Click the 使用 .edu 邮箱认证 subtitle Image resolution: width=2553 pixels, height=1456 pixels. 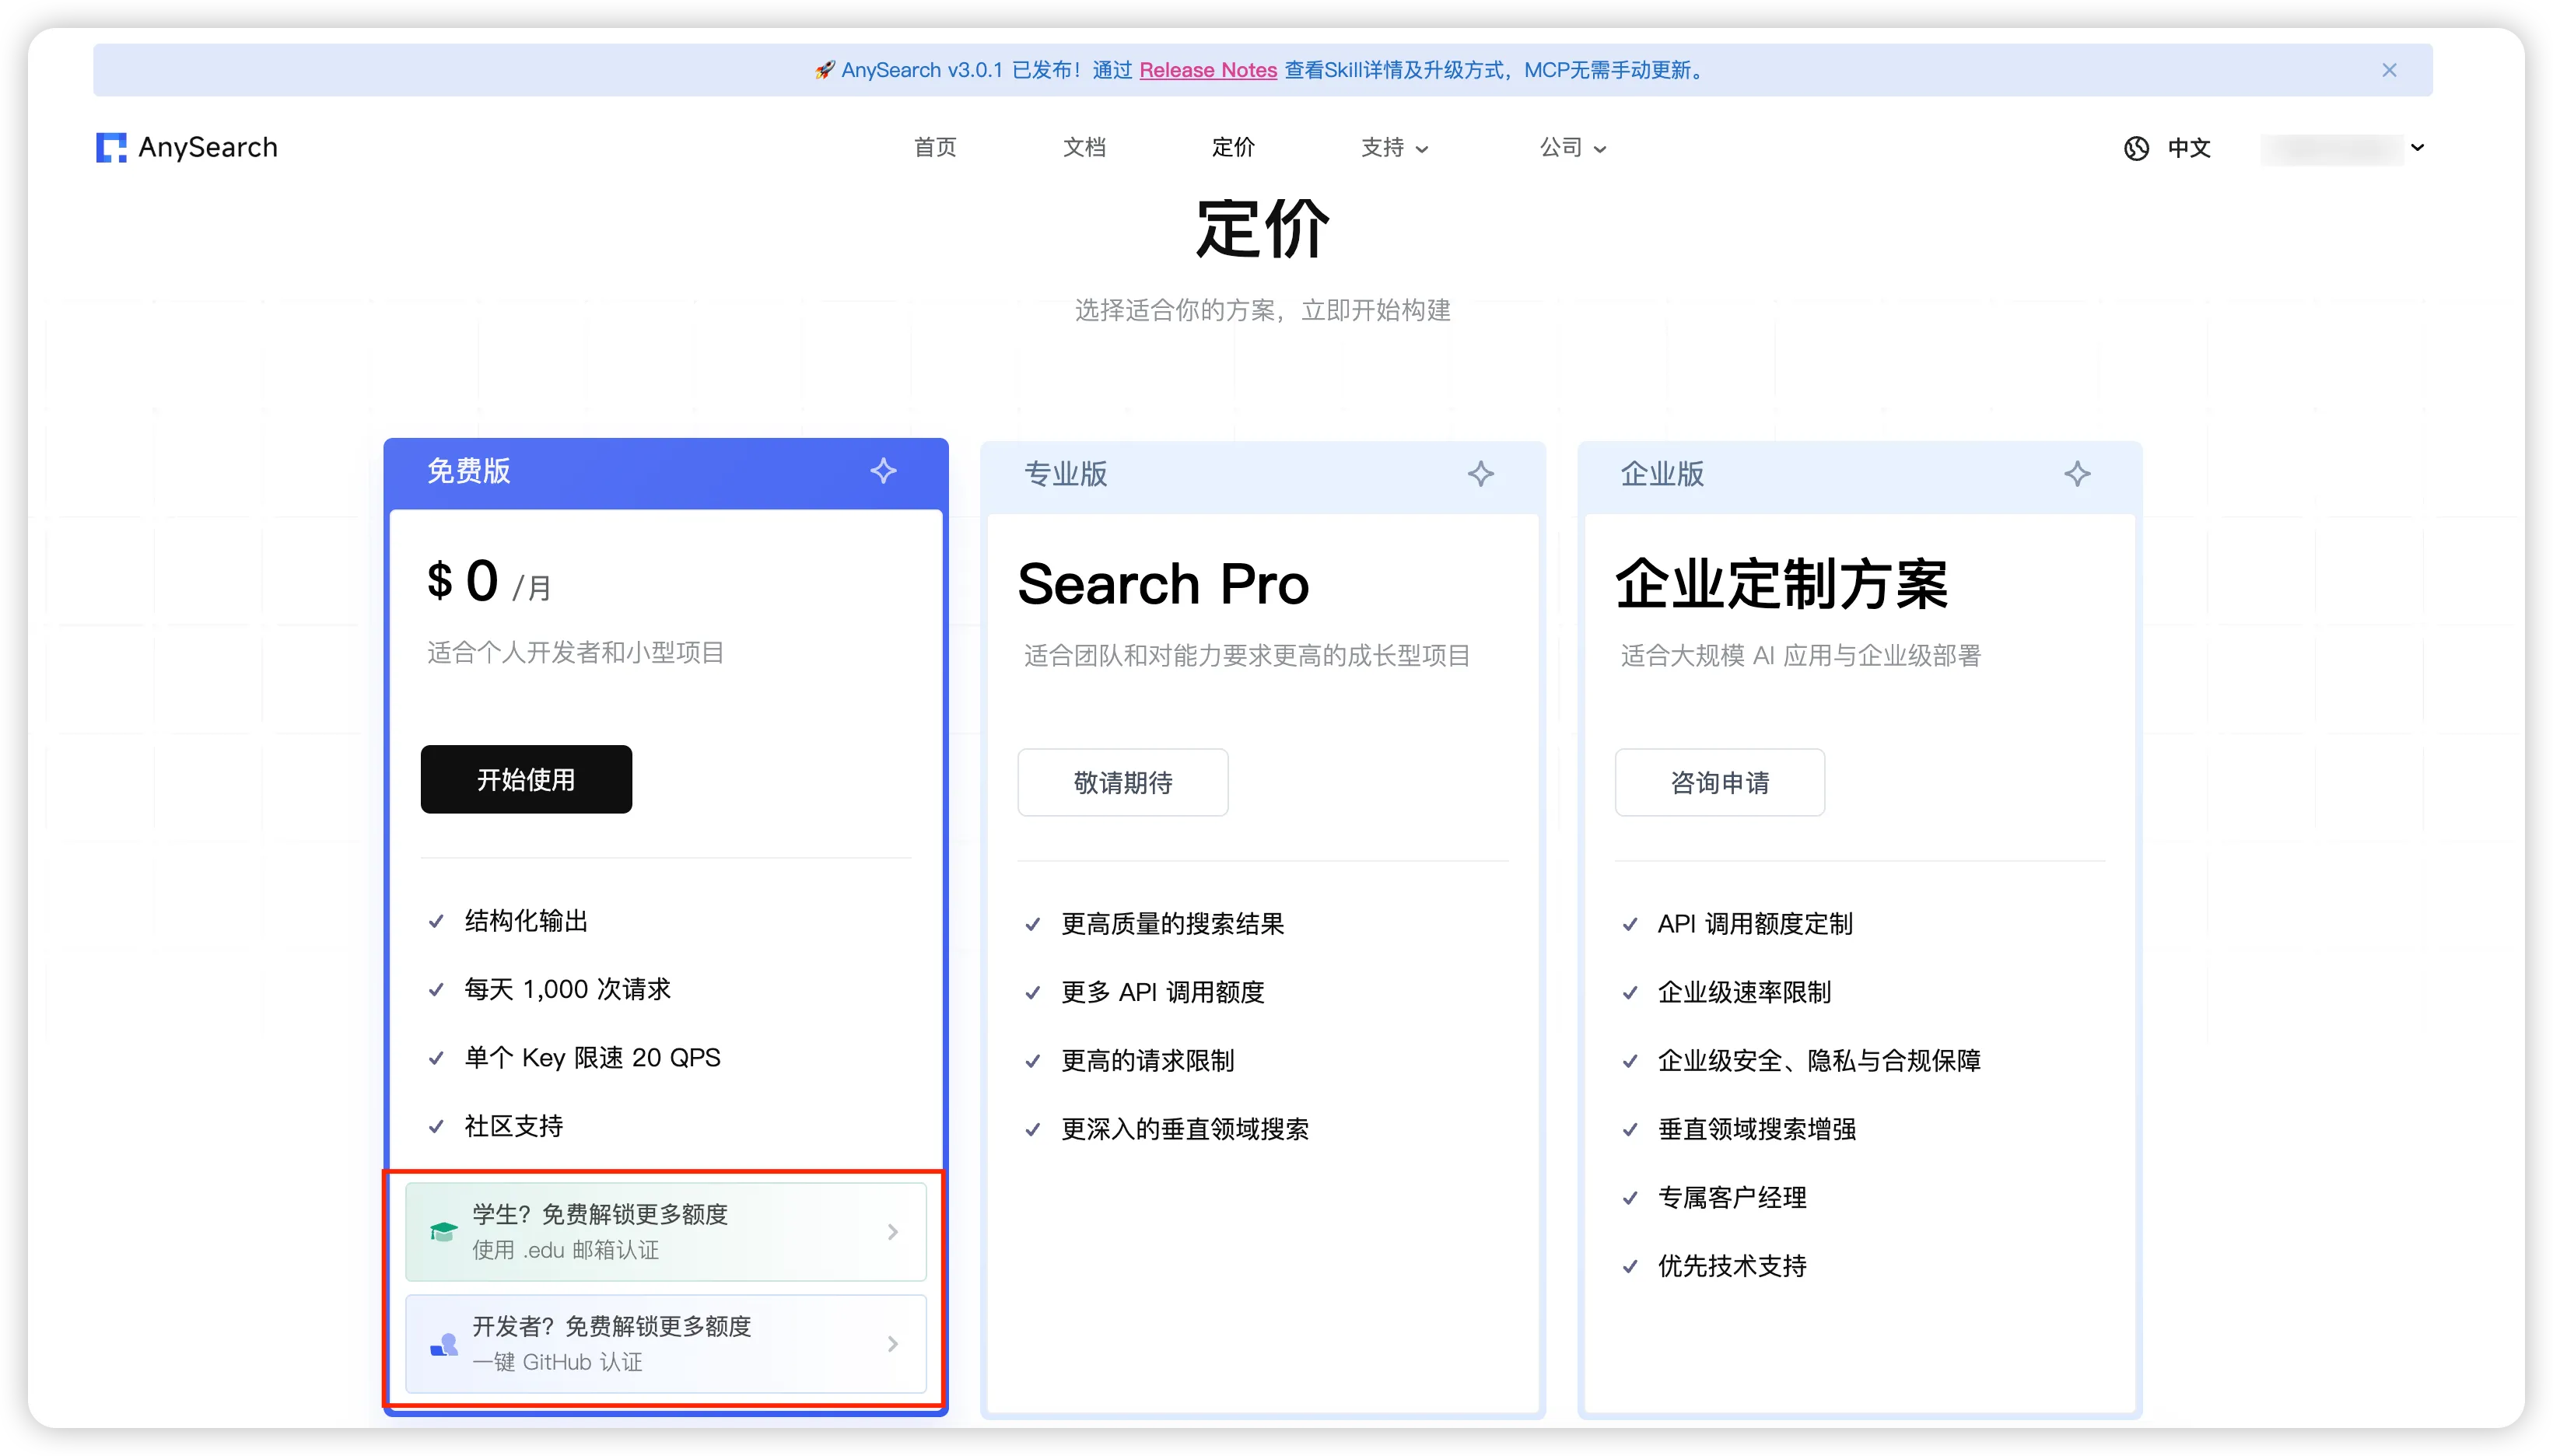[x=565, y=1250]
